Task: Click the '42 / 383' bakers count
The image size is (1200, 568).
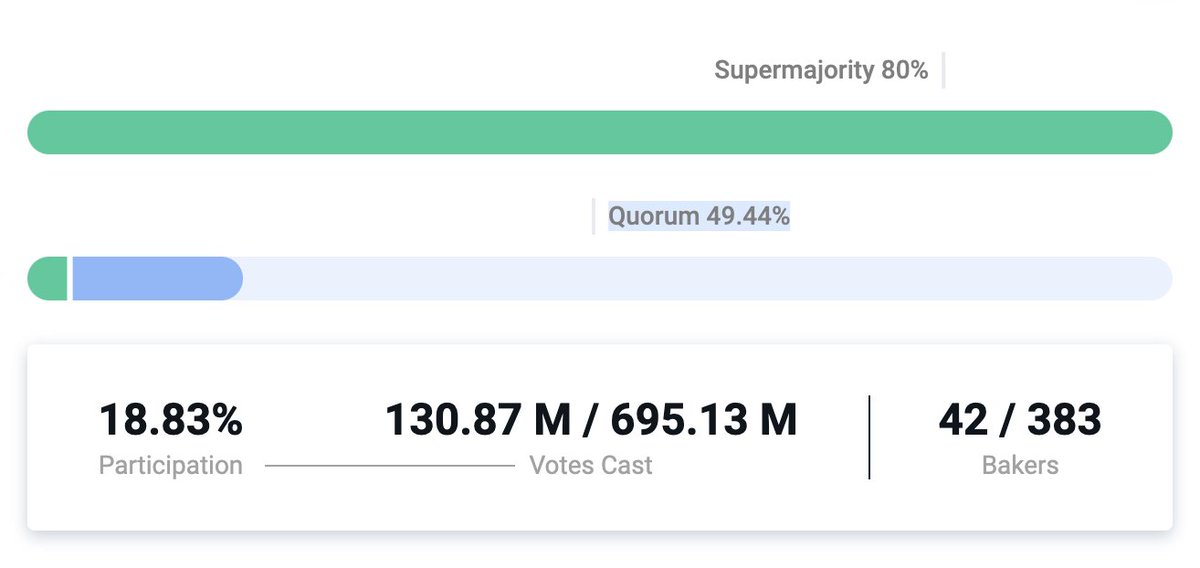Action: pos(1020,420)
